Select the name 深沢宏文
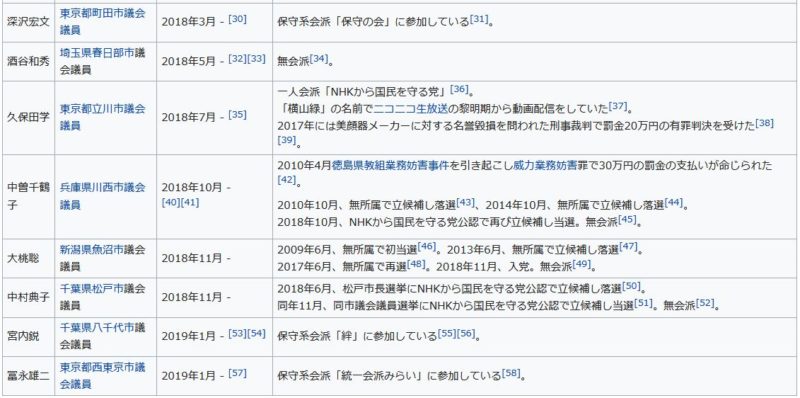This screenshot has width=800, height=398. tap(29, 21)
